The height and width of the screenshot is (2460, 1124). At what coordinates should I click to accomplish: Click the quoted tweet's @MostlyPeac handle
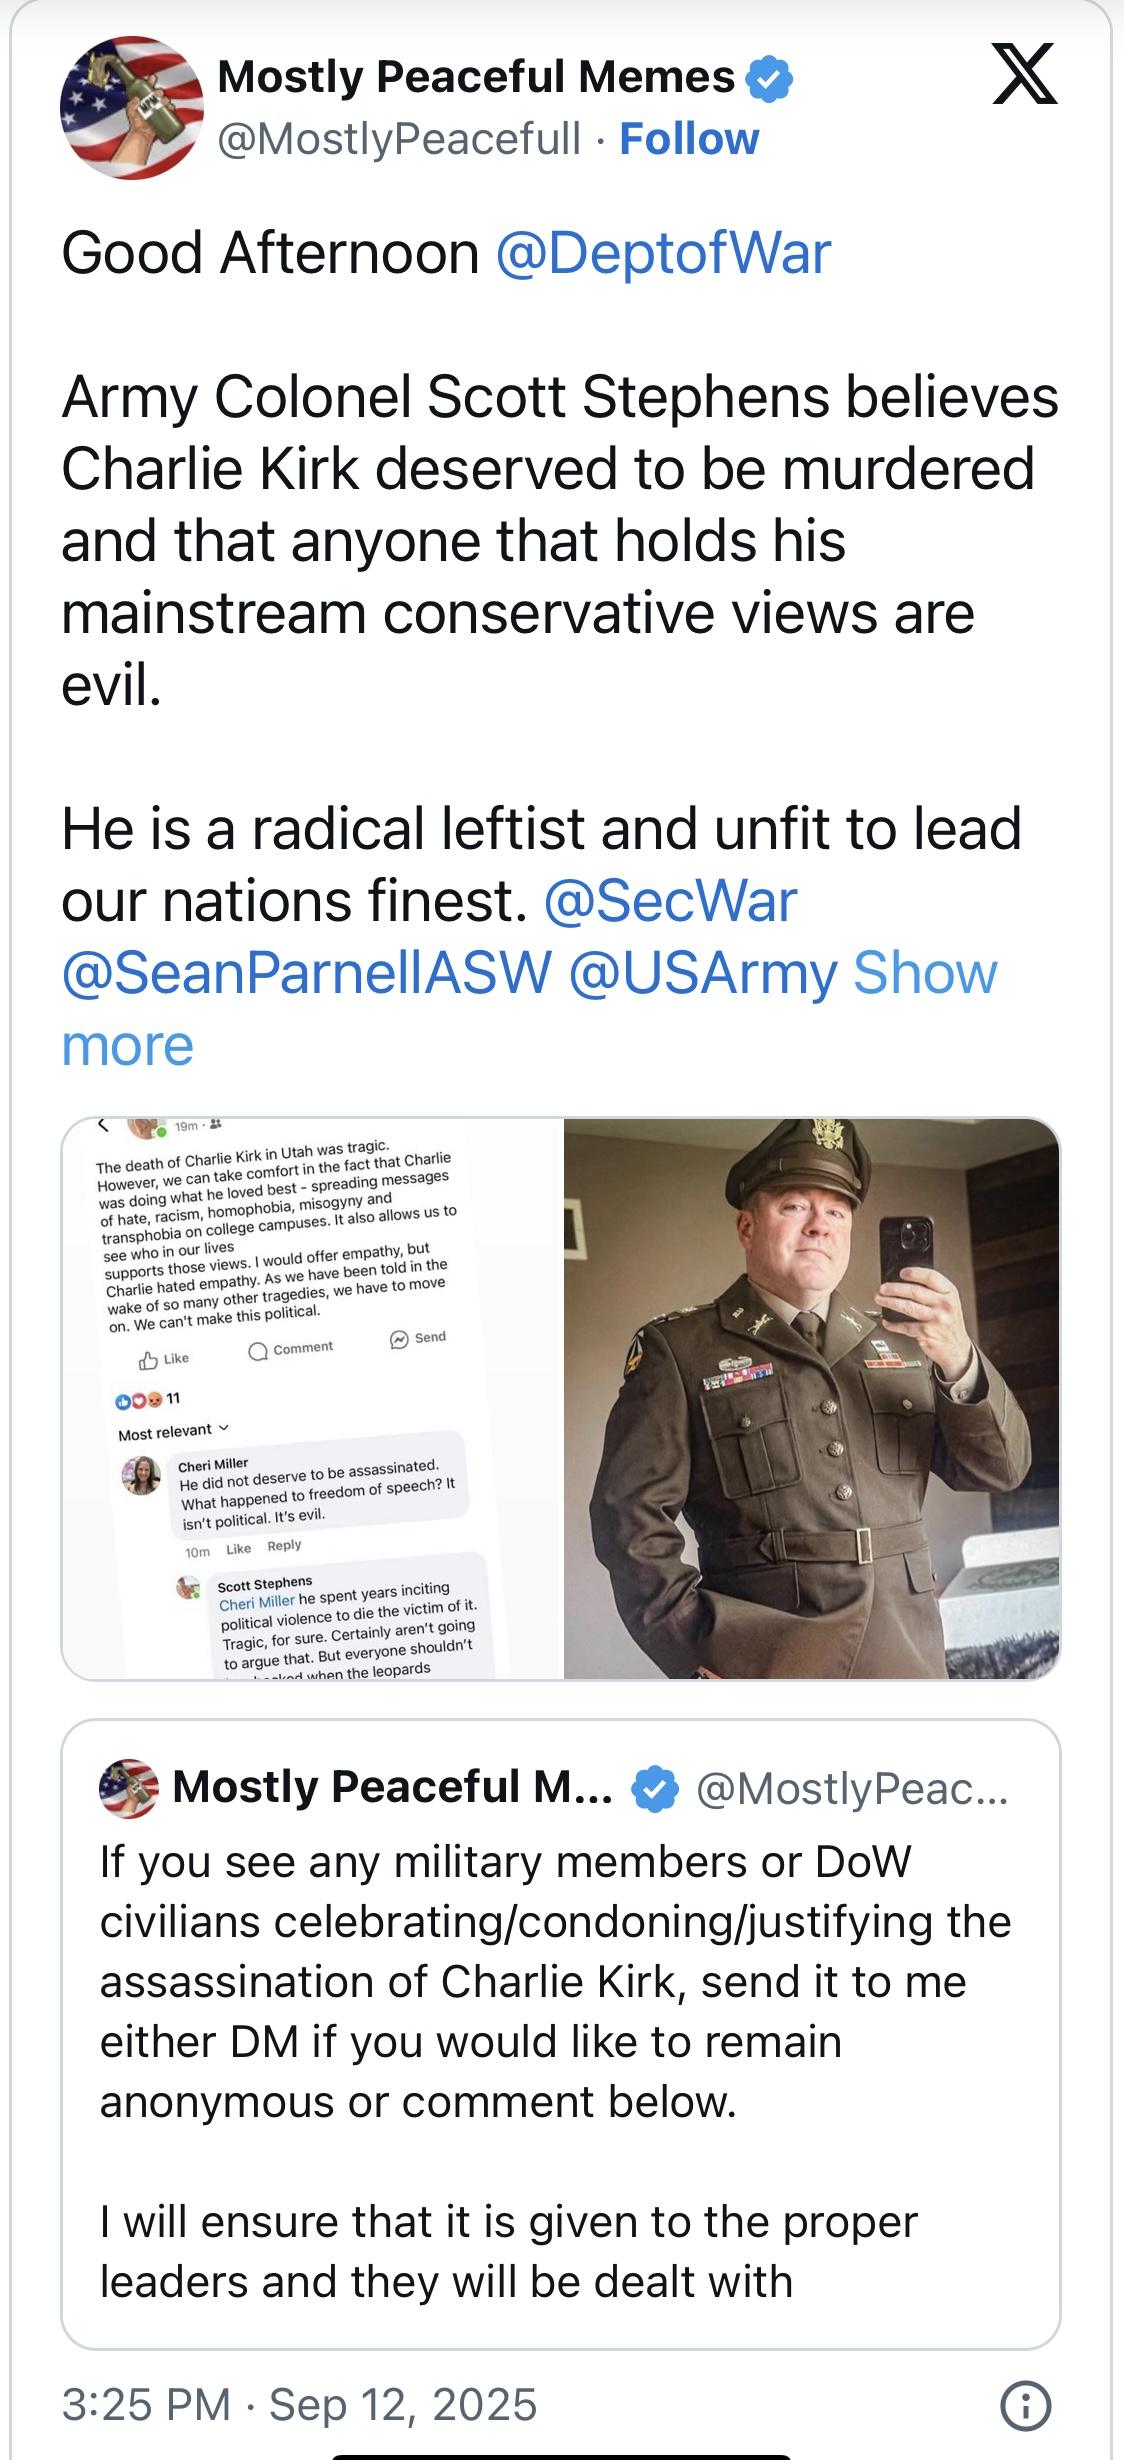(x=852, y=1789)
